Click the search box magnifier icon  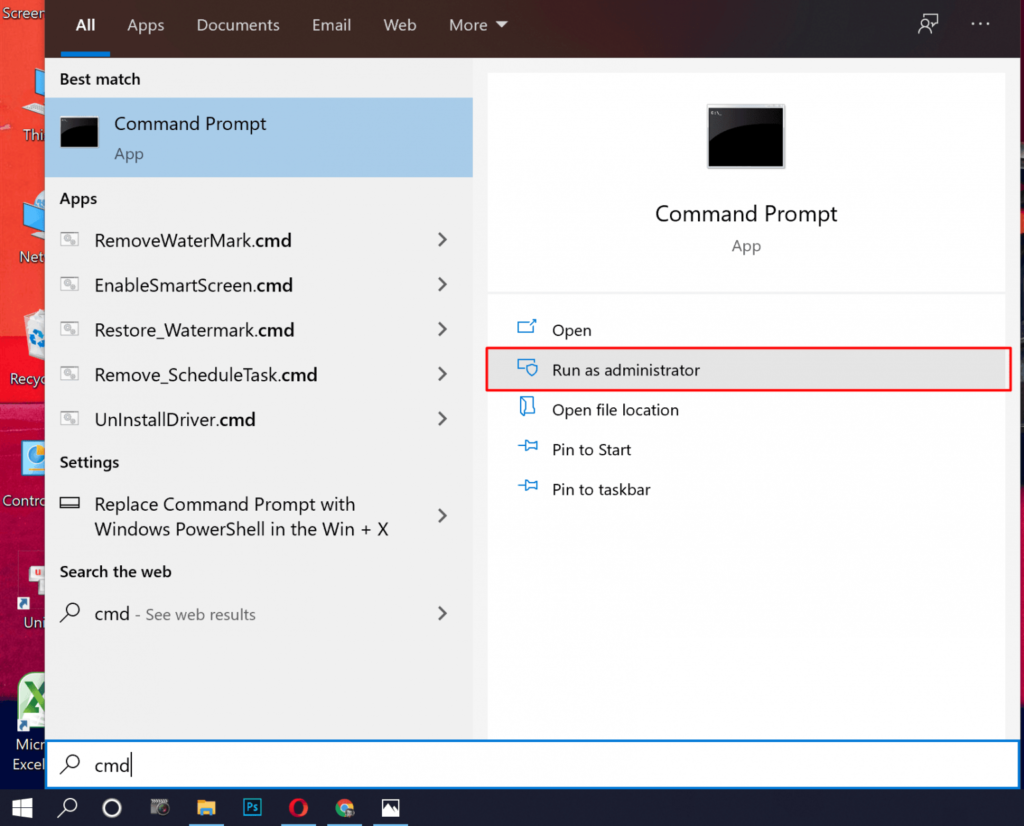tap(70, 763)
